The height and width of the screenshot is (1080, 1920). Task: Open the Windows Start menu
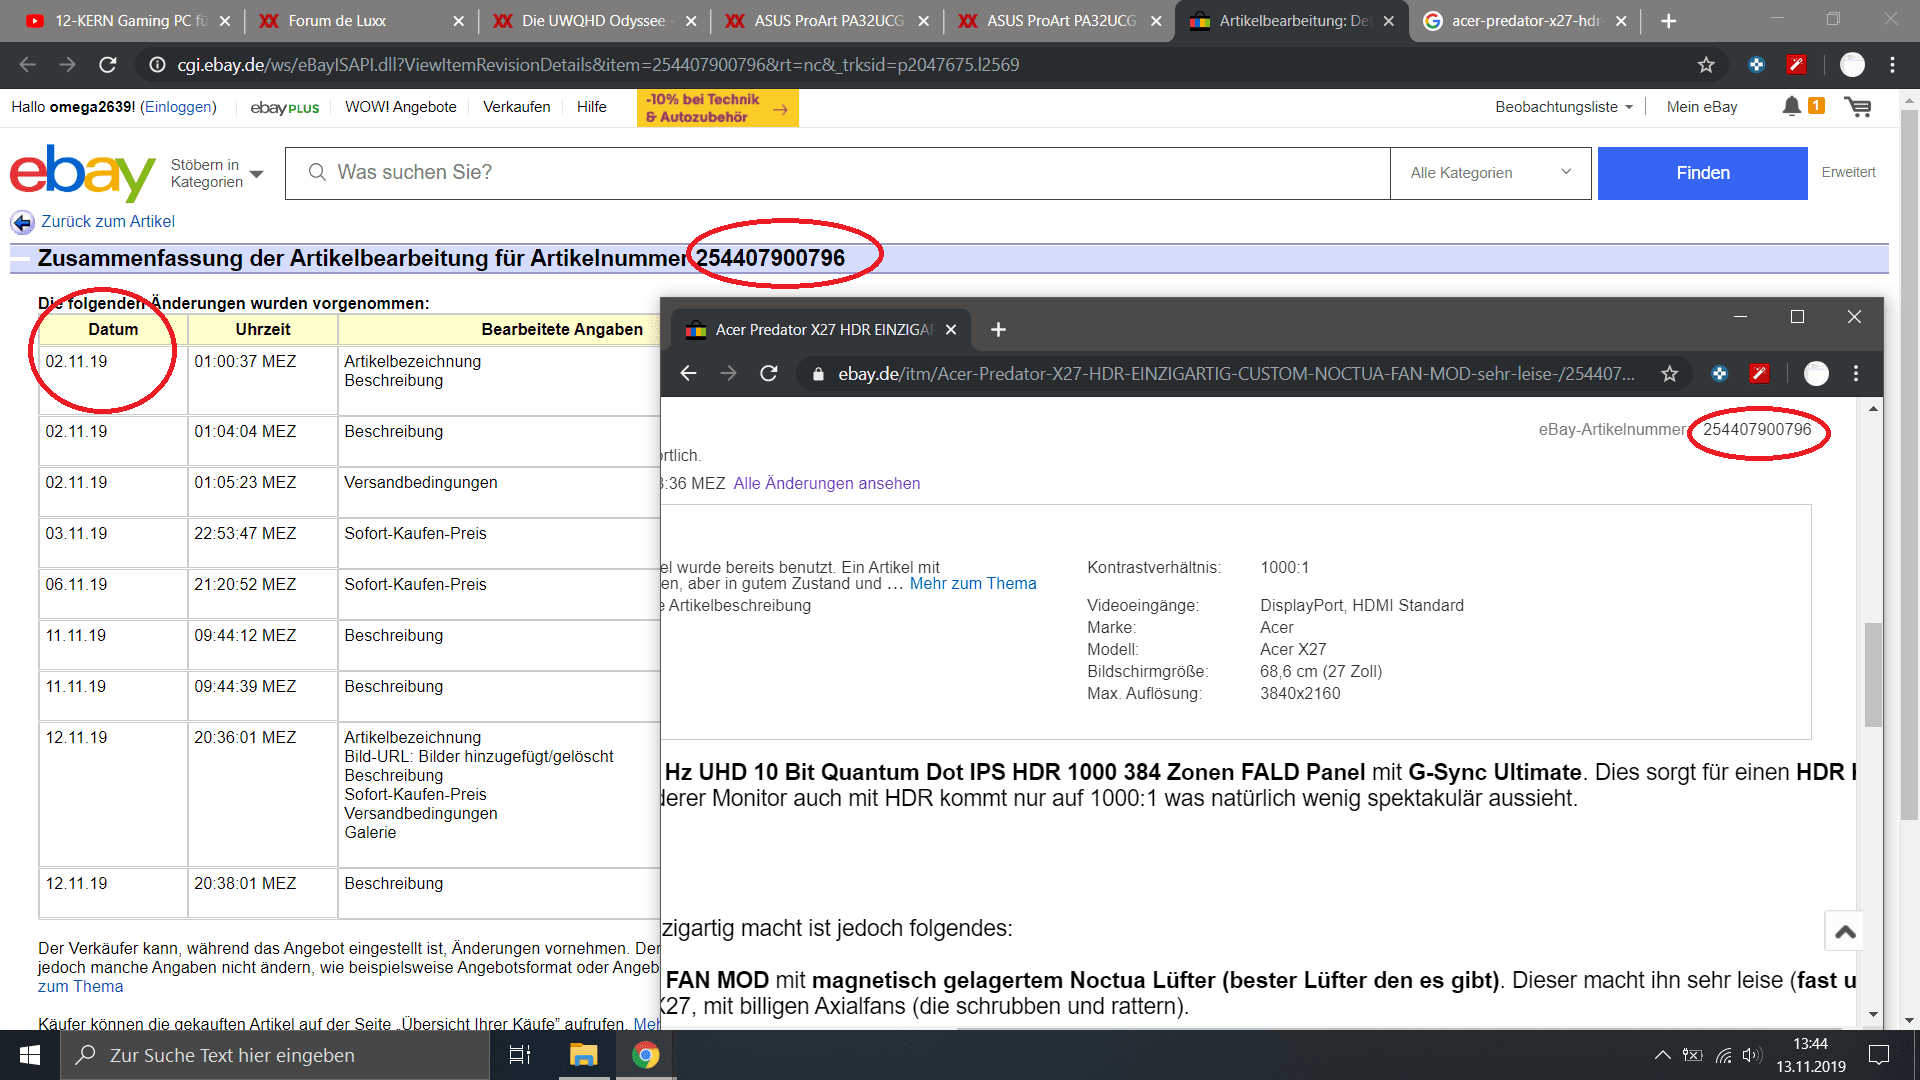pos(30,1055)
